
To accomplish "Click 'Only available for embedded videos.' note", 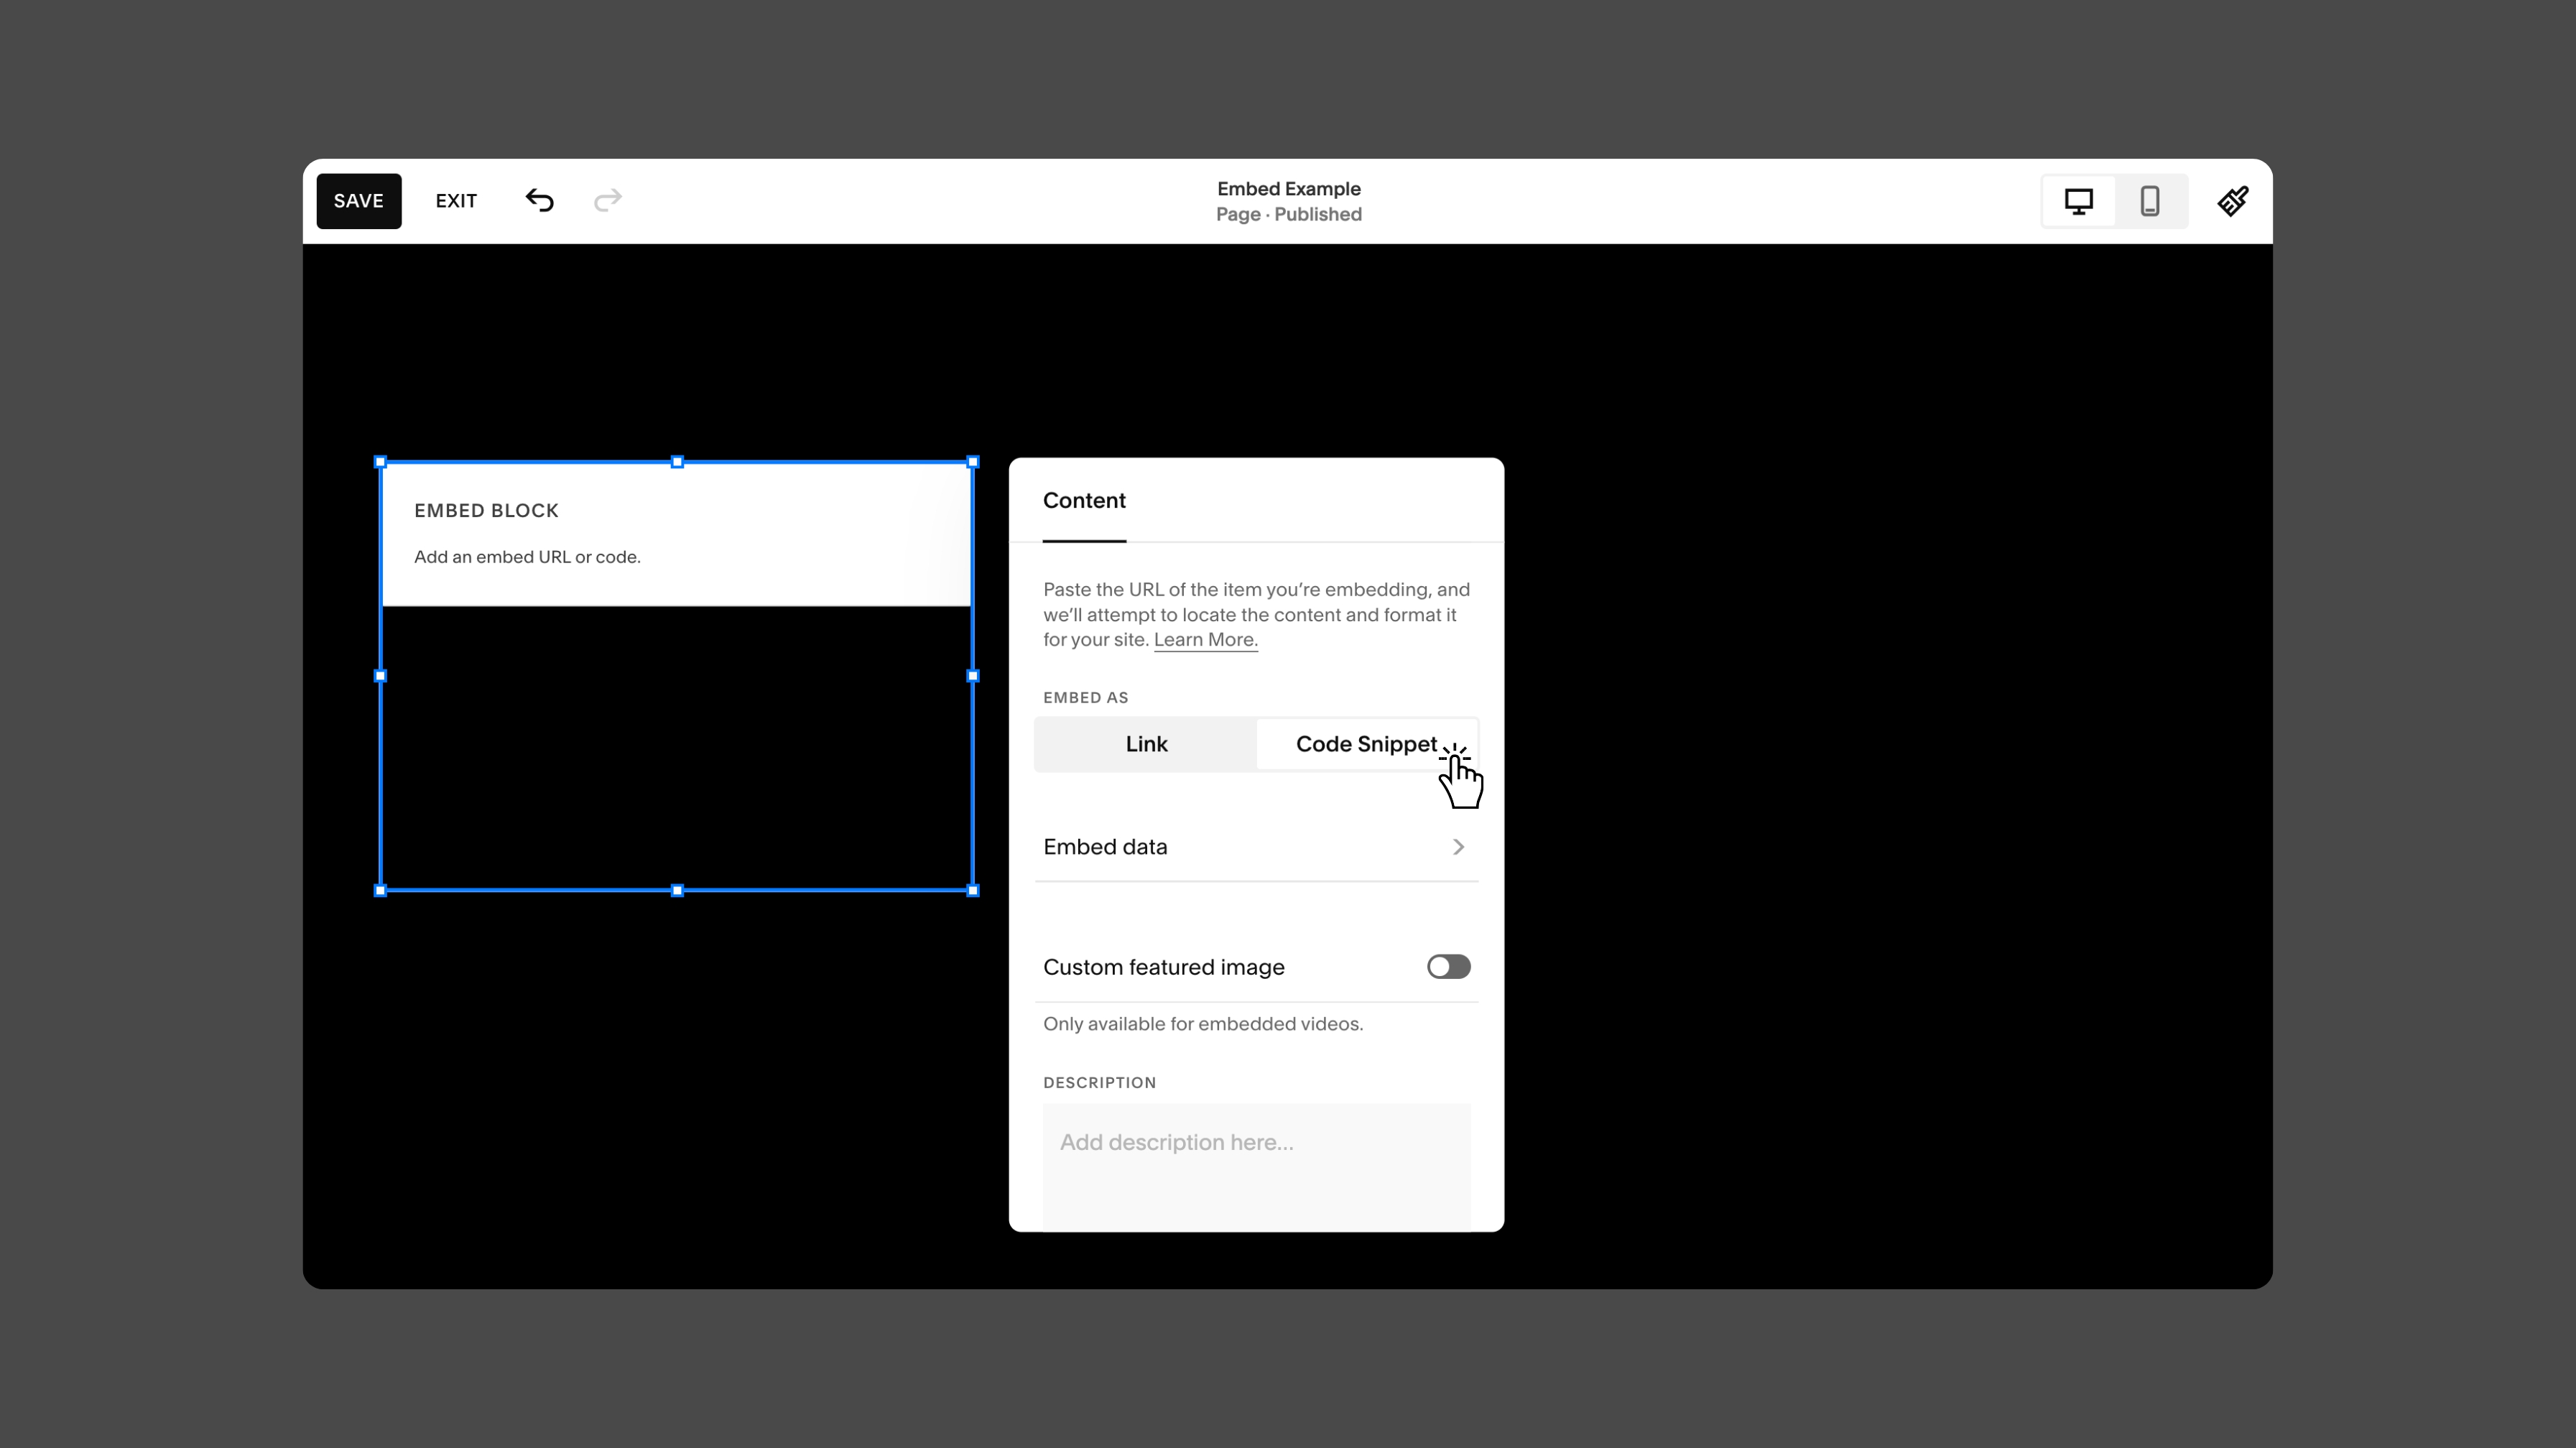I will 1202,1024.
